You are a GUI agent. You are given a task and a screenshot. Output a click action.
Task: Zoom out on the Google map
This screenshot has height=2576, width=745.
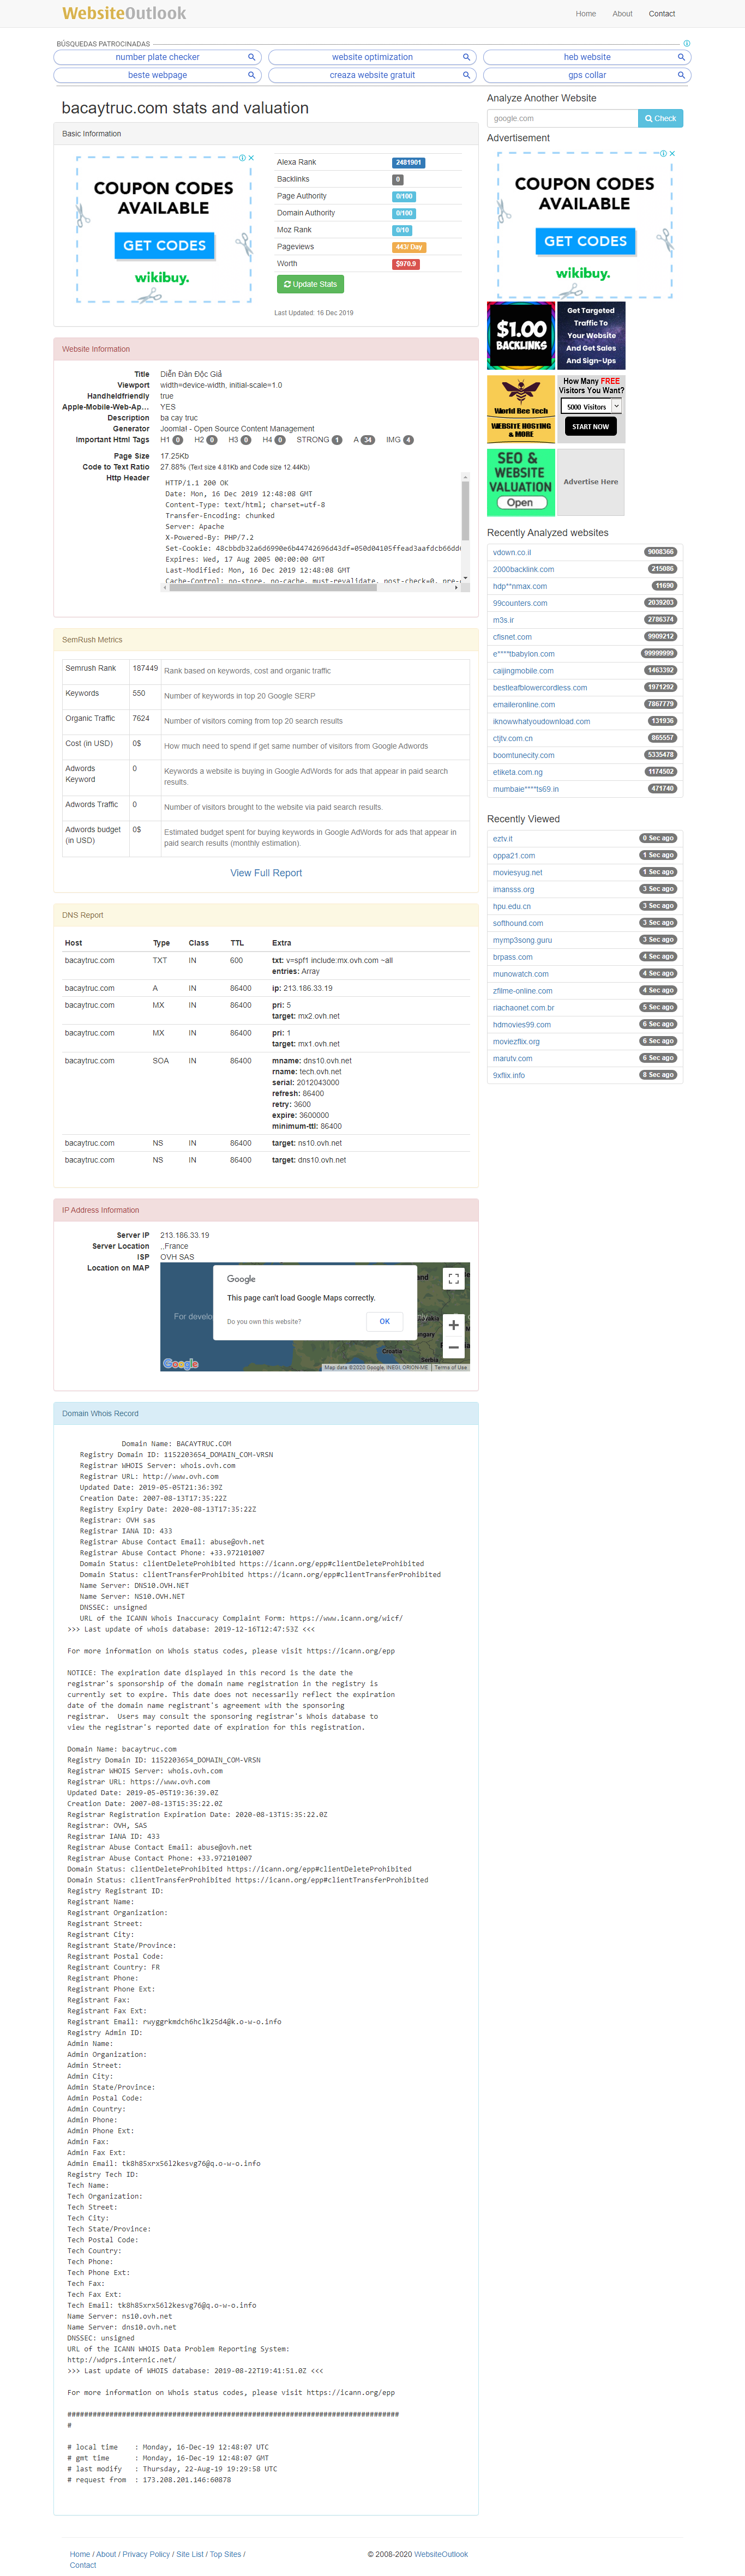453,1348
